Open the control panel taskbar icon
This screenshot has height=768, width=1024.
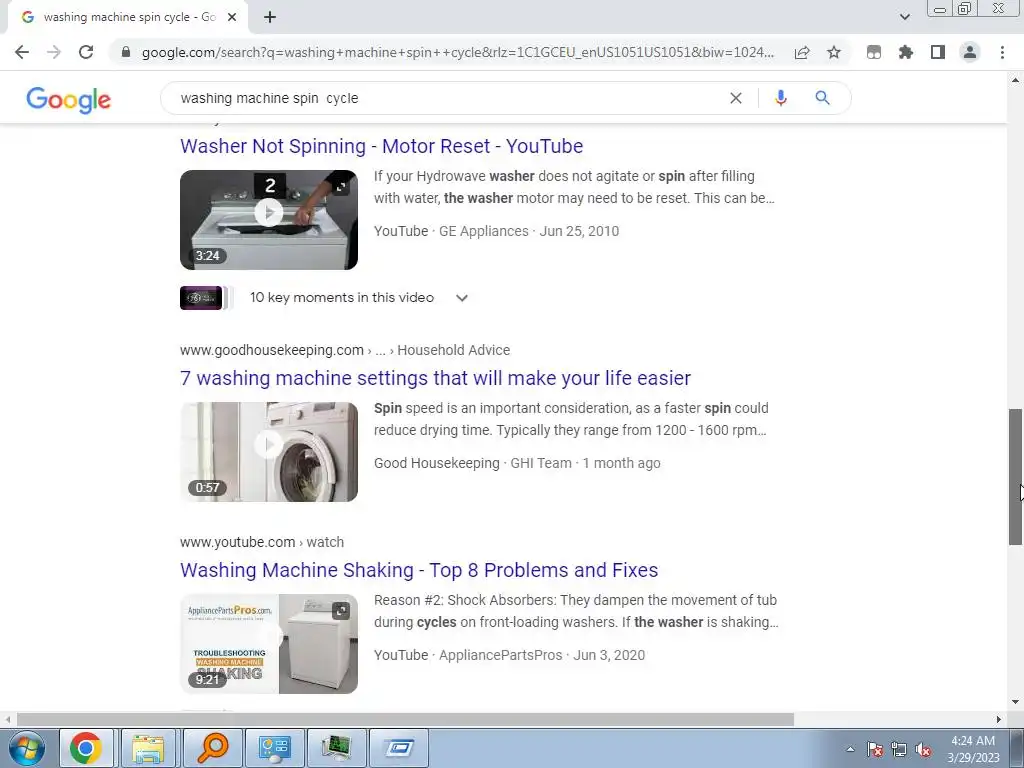(x=274, y=748)
